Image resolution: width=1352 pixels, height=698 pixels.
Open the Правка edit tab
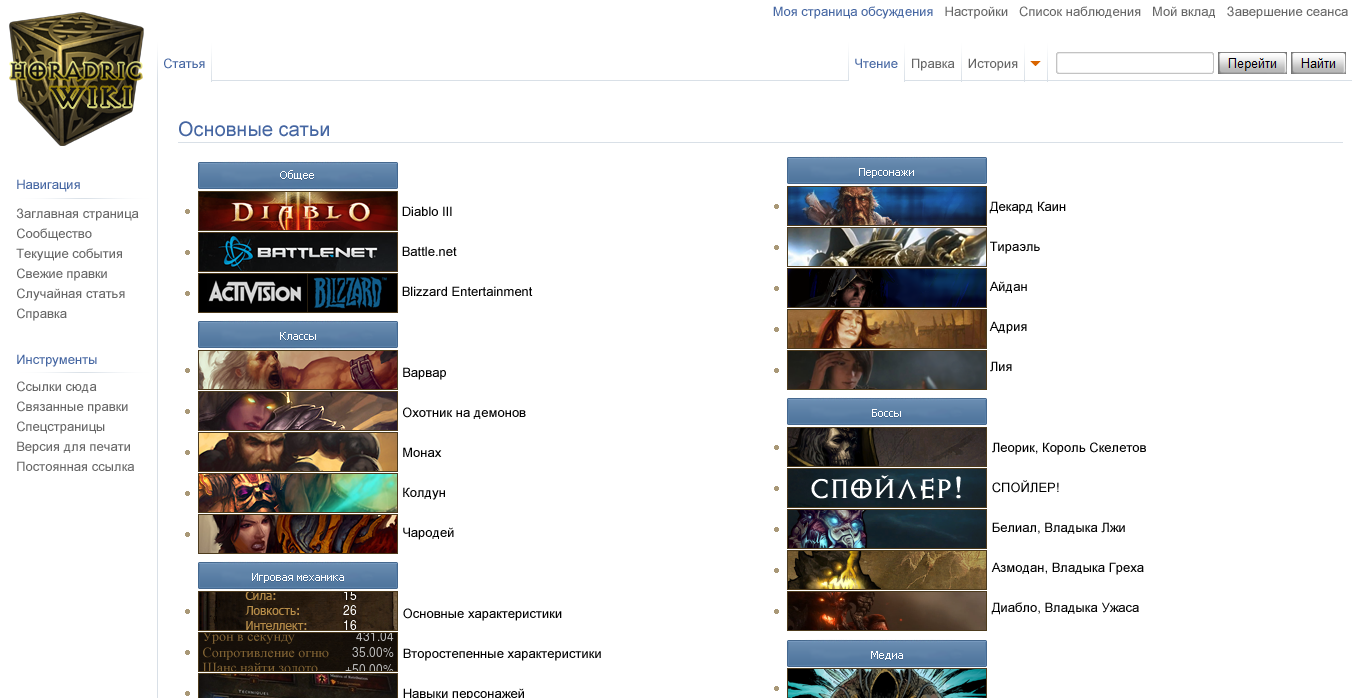click(932, 64)
